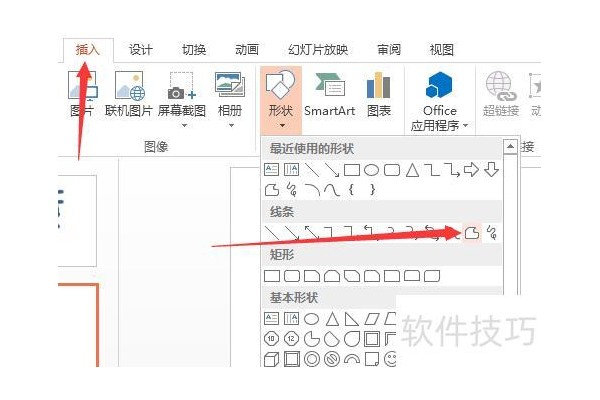600x400 pixels.
Task: Pick the no-symbol prohibited shape
Action: [x=331, y=359]
